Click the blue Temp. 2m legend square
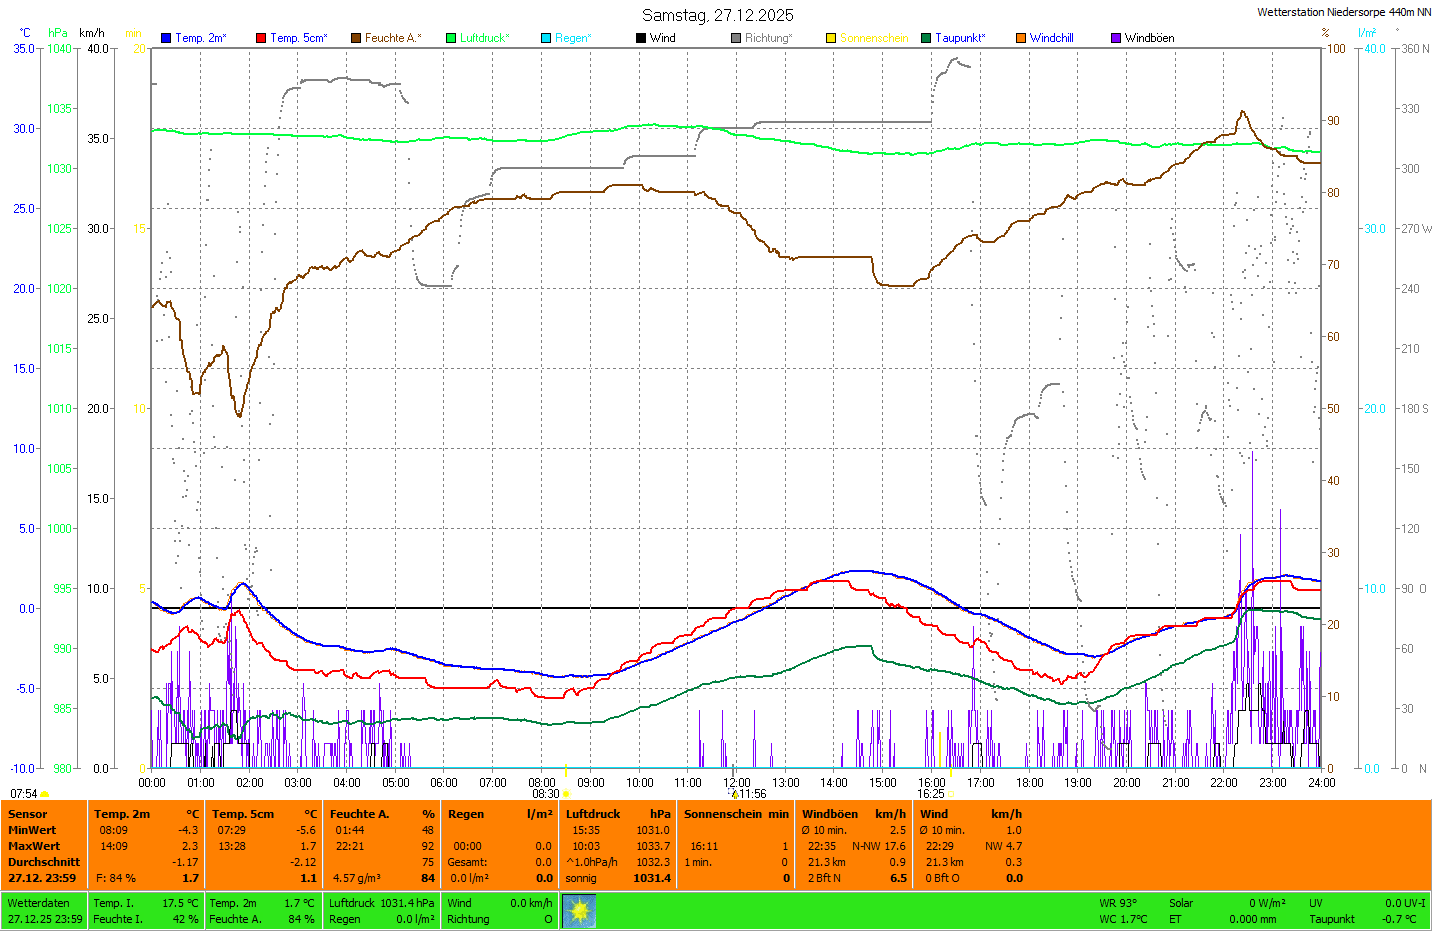The width and height of the screenshot is (1432, 931). tap(166, 38)
